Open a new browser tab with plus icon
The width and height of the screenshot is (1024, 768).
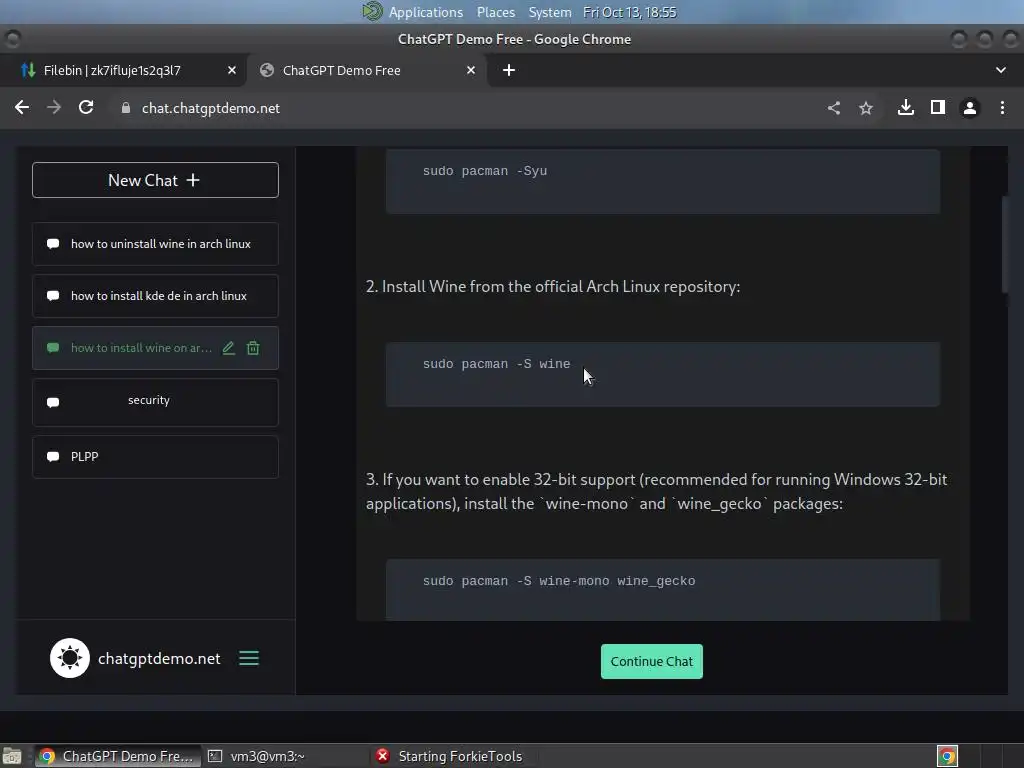509,71
